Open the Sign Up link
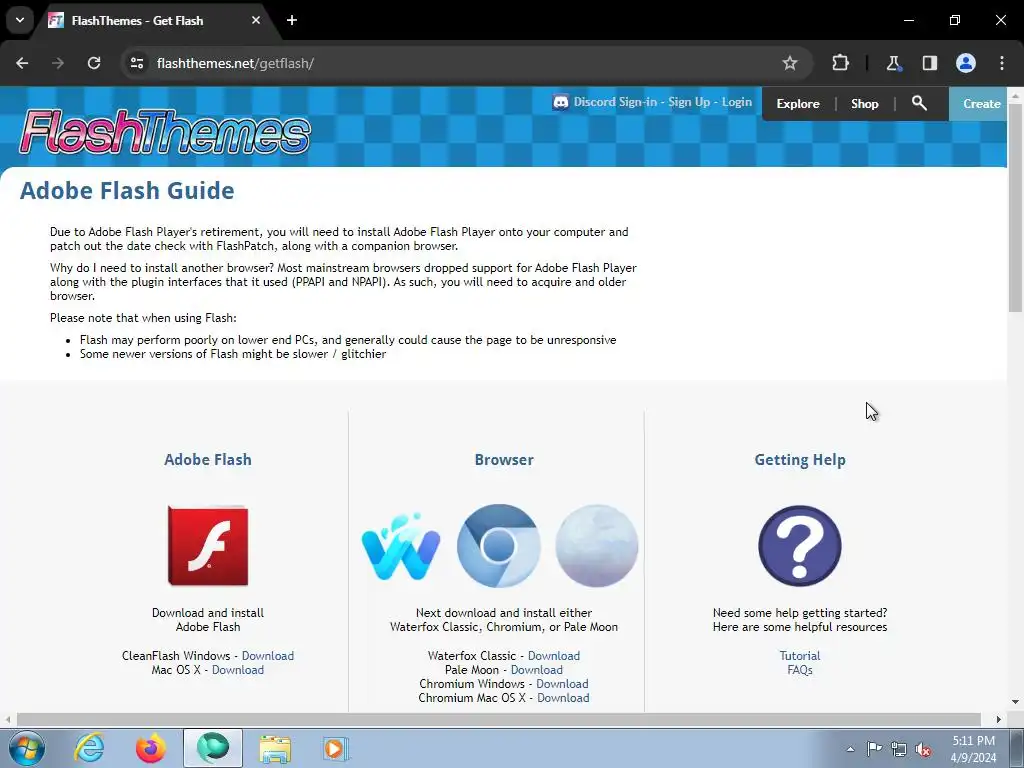Image resolution: width=1024 pixels, height=768 pixels. [x=689, y=102]
